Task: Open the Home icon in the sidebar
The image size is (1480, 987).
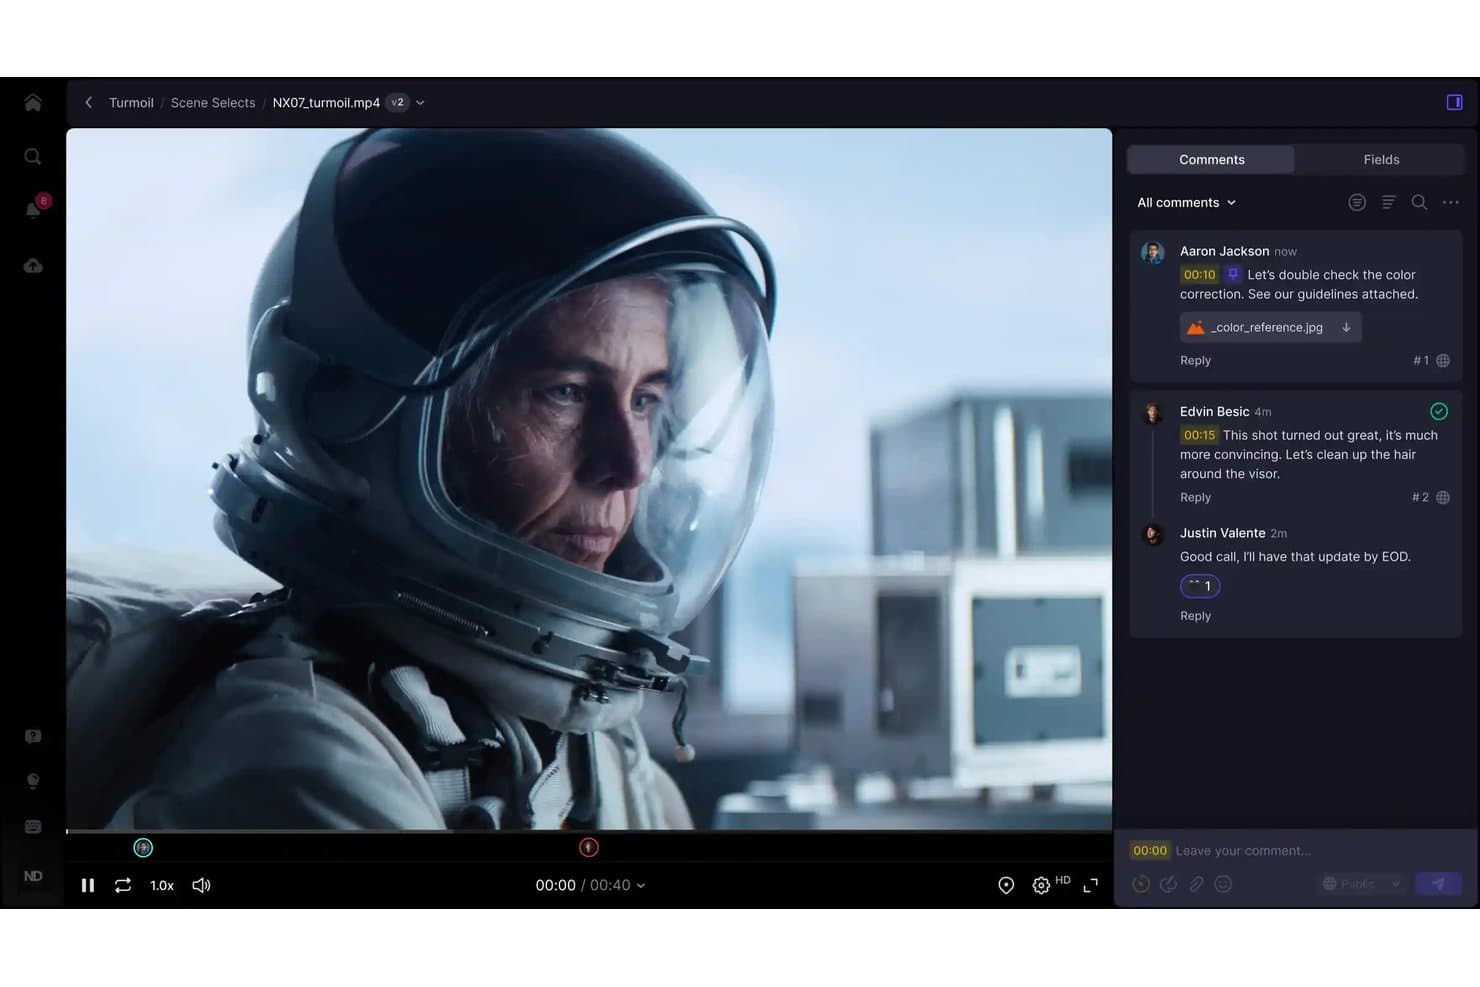Action: click(x=33, y=102)
